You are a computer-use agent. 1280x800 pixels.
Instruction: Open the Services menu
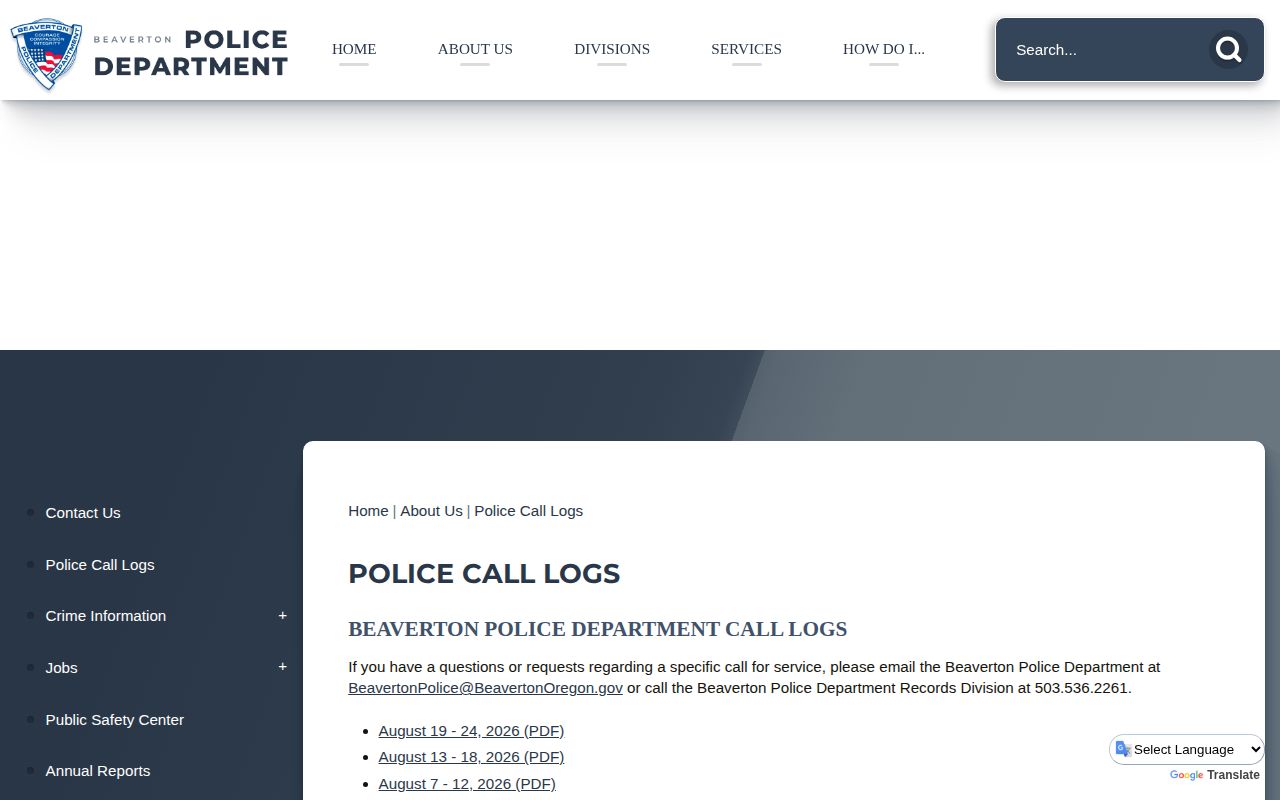[746, 49]
